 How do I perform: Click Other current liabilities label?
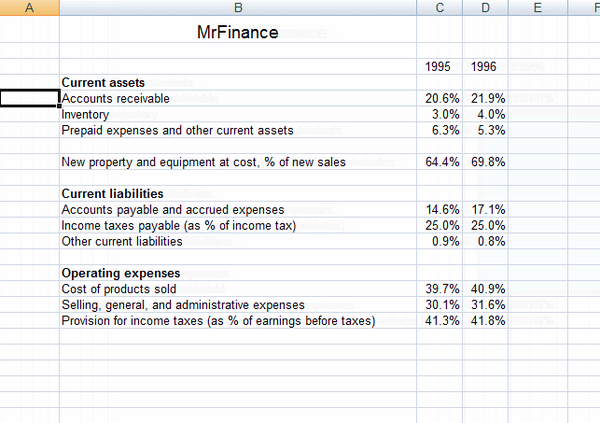click(x=122, y=242)
